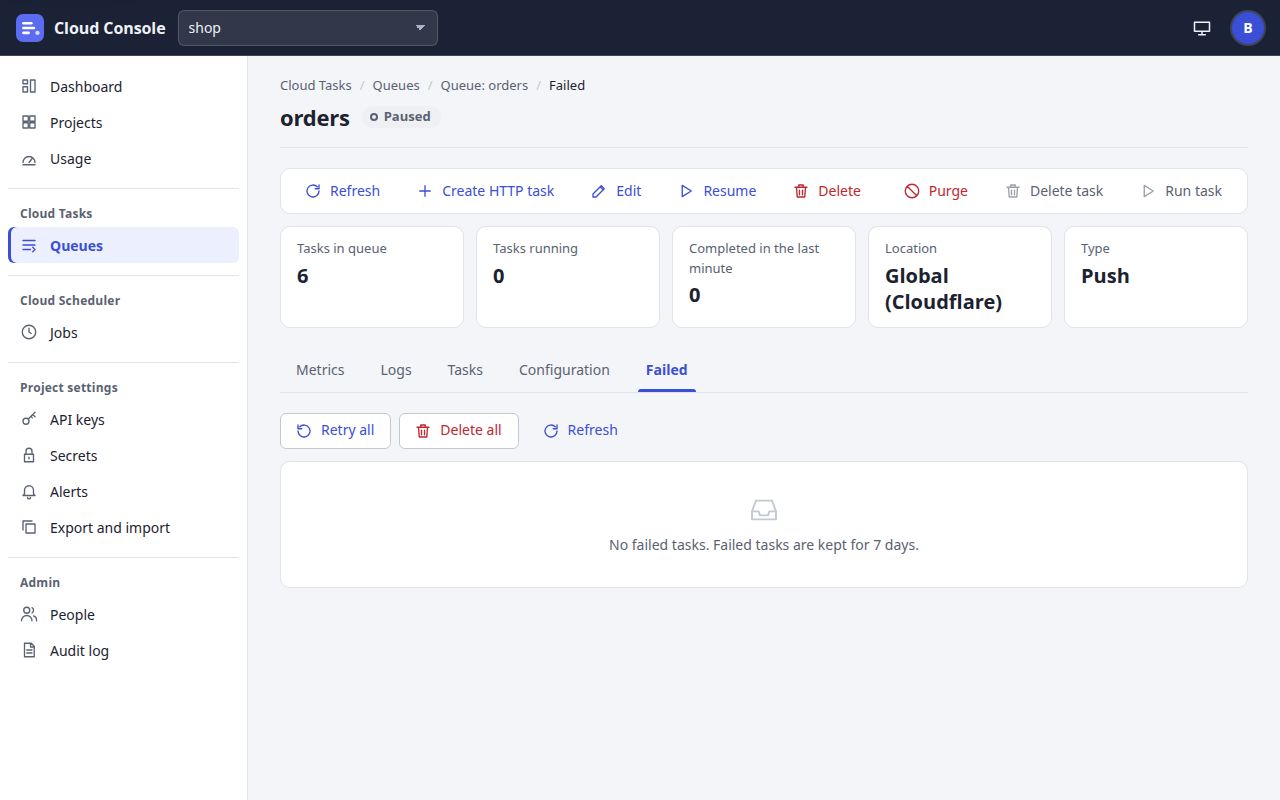This screenshot has height=800, width=1280.
Task: Open Cloud Scheduler Jobs
Action: [x=123, y=333]
